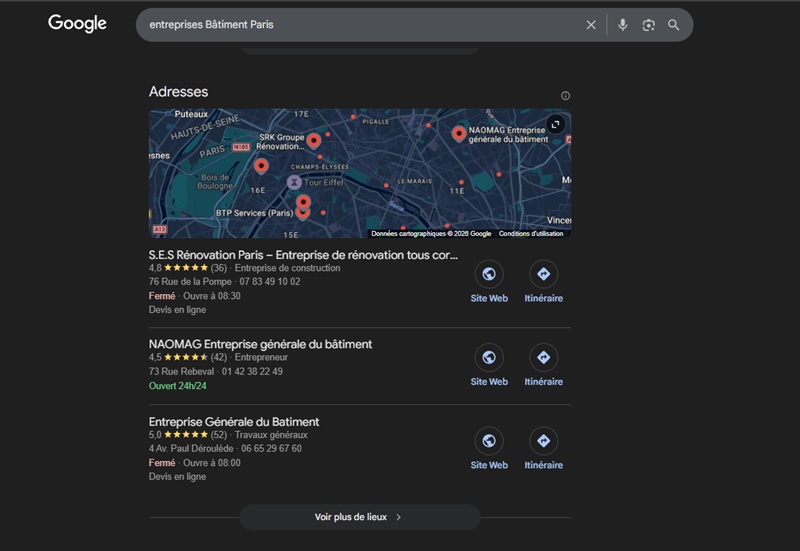The image size is (800, 551).
Task: Click Puteaux label on the map
Action: click(191, 114)
